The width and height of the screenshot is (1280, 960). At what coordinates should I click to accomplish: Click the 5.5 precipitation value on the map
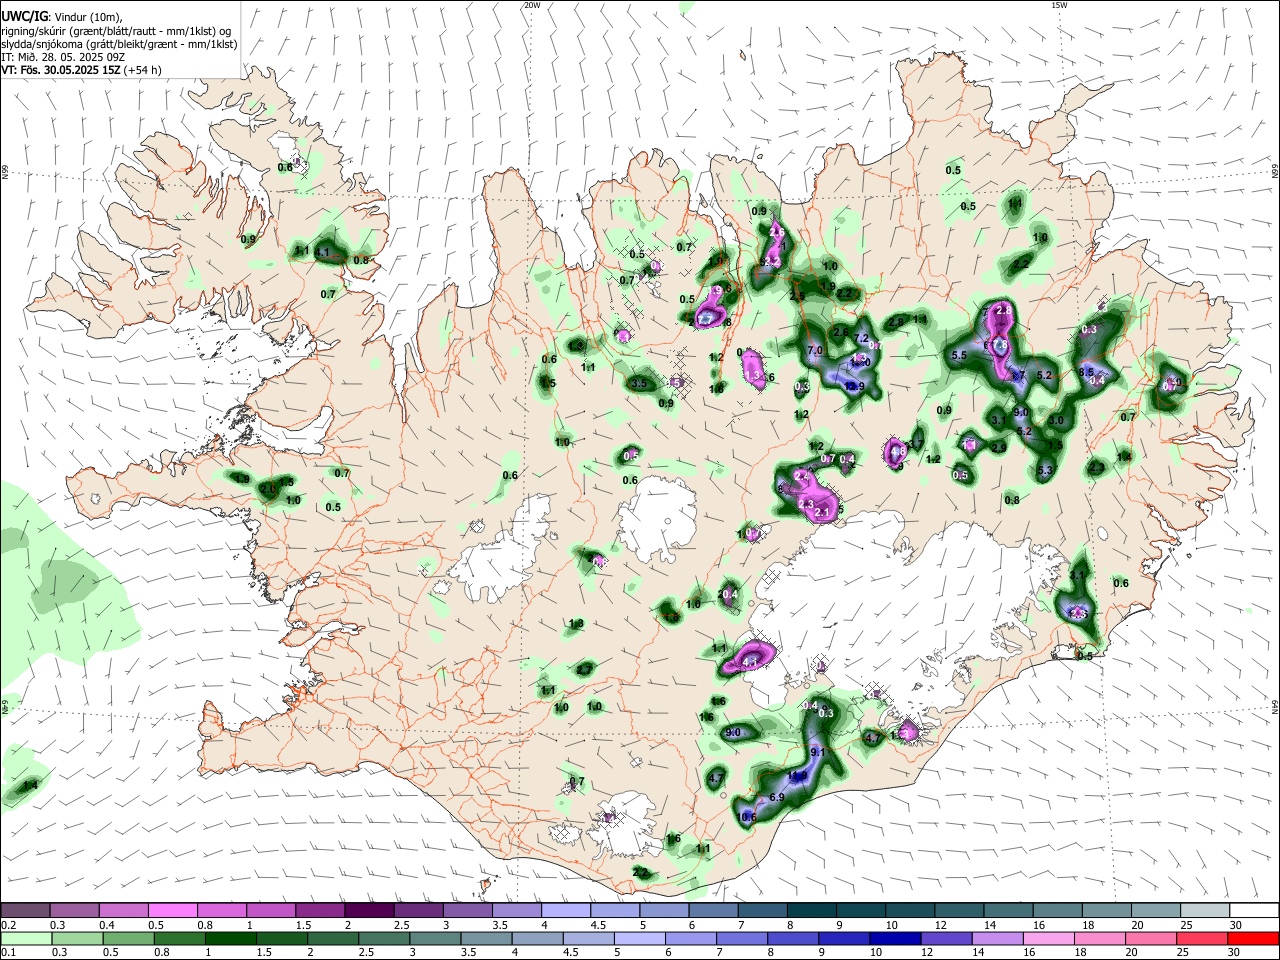[x=959, y=355]
